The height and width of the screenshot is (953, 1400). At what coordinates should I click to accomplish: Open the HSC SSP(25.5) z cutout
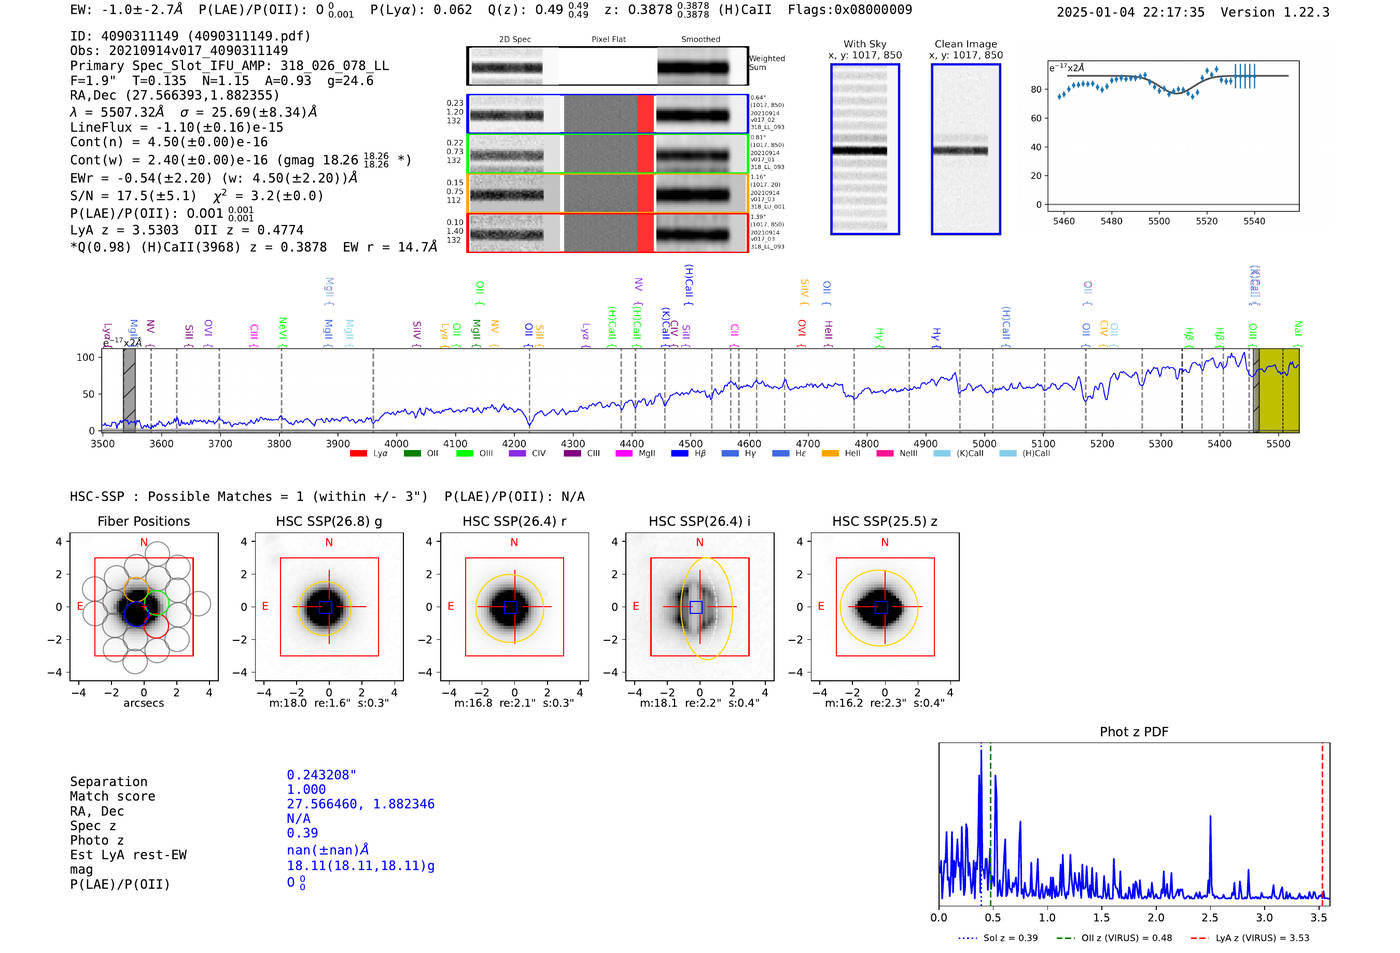(885, 607)
